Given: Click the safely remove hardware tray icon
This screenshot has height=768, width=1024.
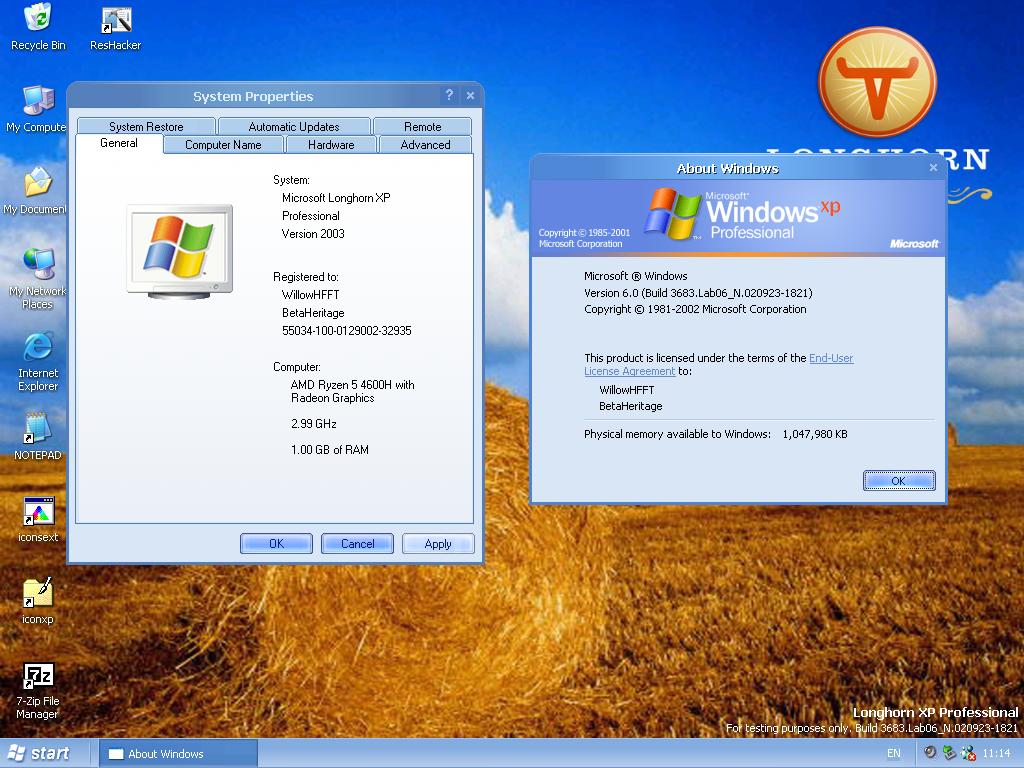Looking at the screenshot, I should pyautogui.click(x=949, y=753).
